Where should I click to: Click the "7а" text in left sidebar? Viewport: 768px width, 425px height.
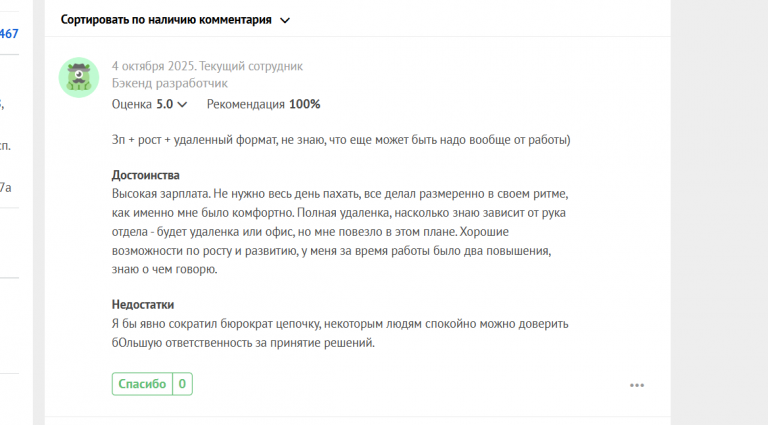click(6, 187)
